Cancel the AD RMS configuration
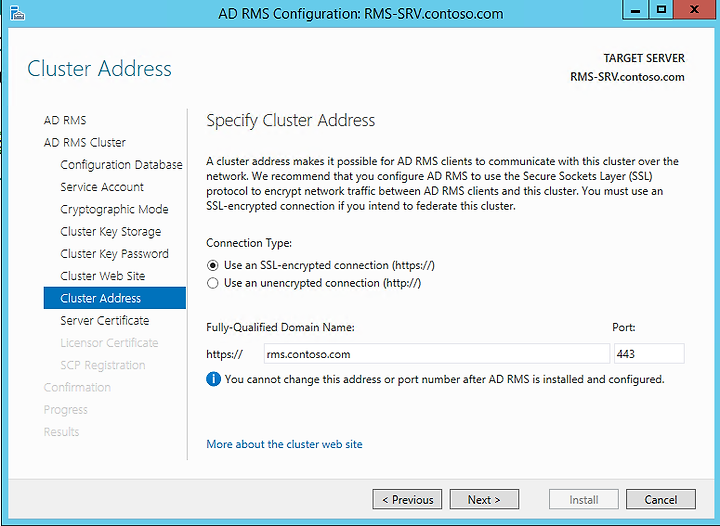The height and width of the screenshot is (526, 720). (x=660, y=499)
